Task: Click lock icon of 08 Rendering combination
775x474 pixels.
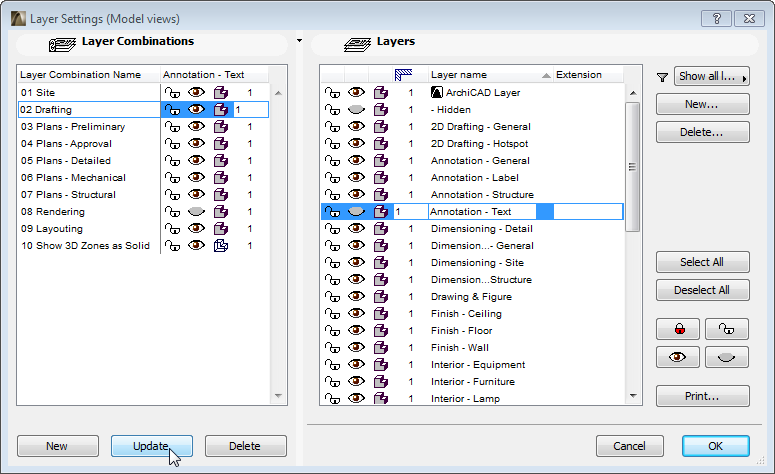Action: (x=172, y=212)
